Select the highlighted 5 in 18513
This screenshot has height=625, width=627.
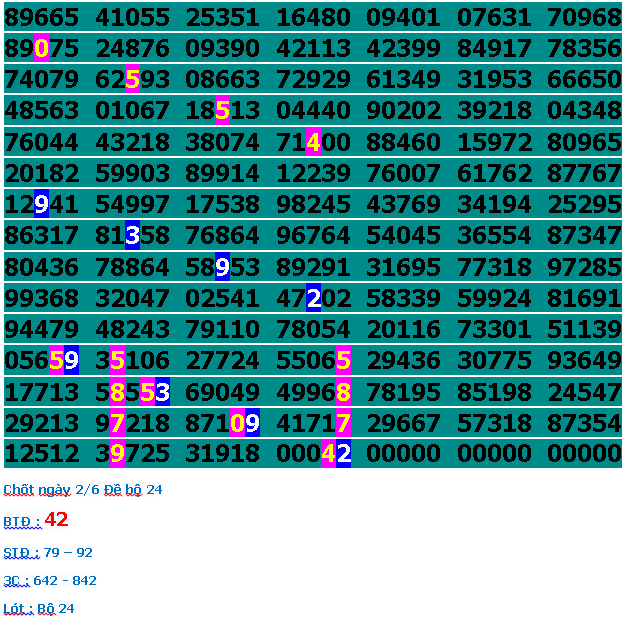pos(222,111)
